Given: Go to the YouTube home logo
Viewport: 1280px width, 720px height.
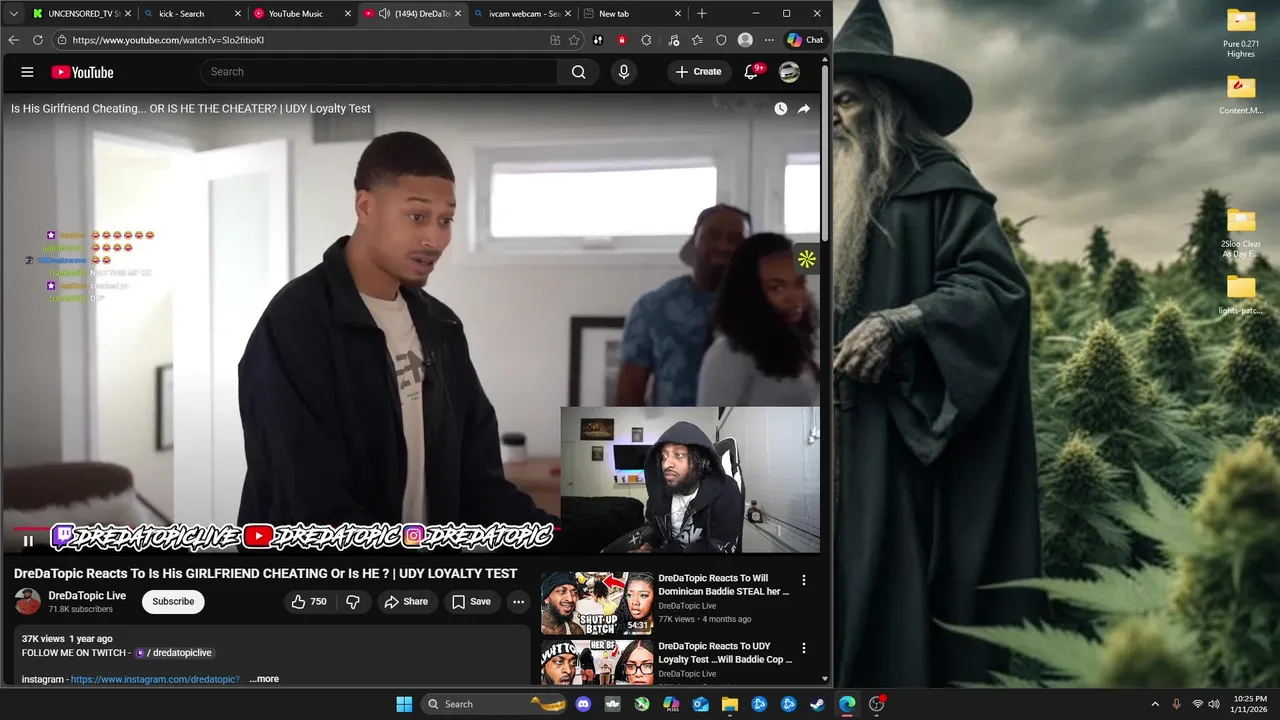Looking at the screenshot, I should (82, 72).
